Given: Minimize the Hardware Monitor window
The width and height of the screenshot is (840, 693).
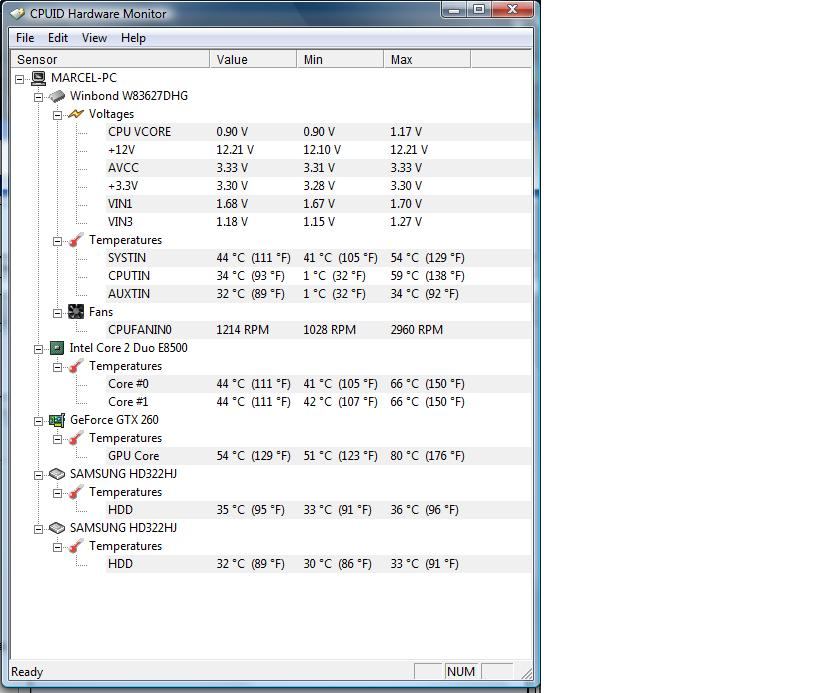Looking at the screenshot, I should pos(454,10).
